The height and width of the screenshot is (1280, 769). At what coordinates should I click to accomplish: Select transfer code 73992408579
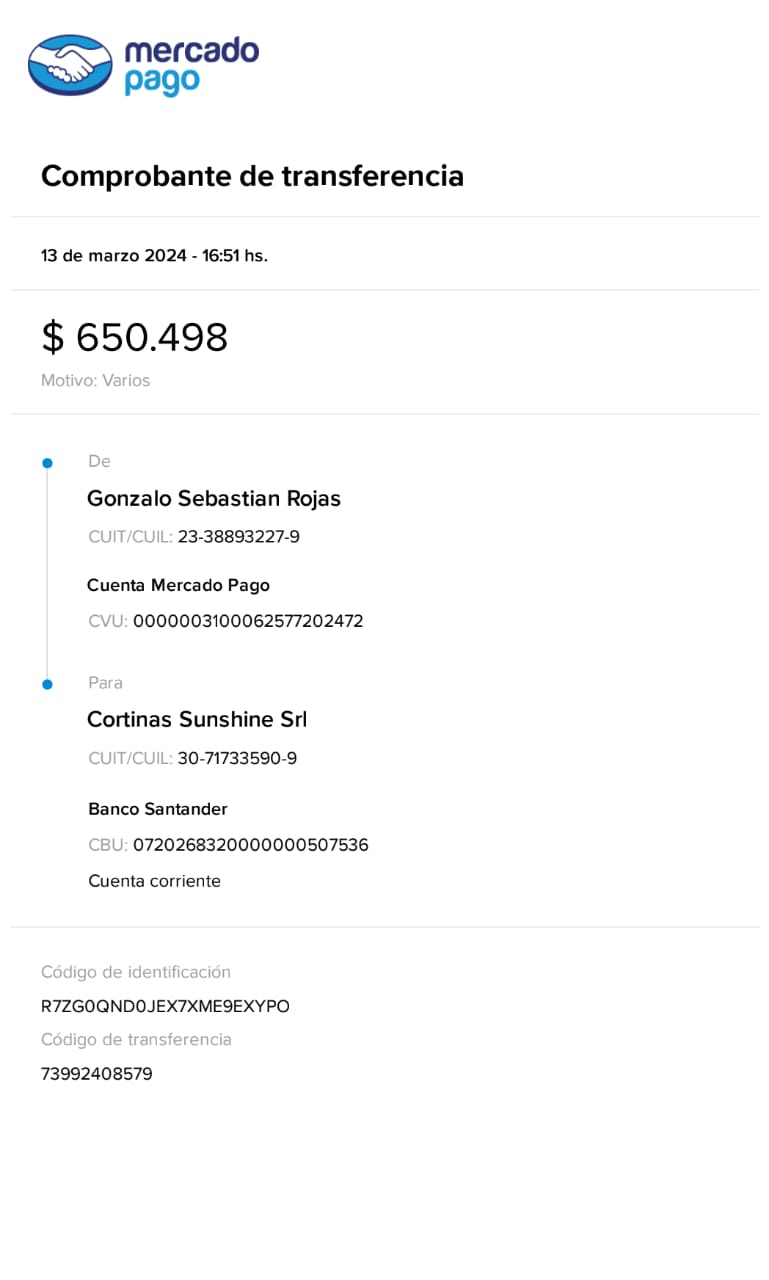coord(96,1074)
